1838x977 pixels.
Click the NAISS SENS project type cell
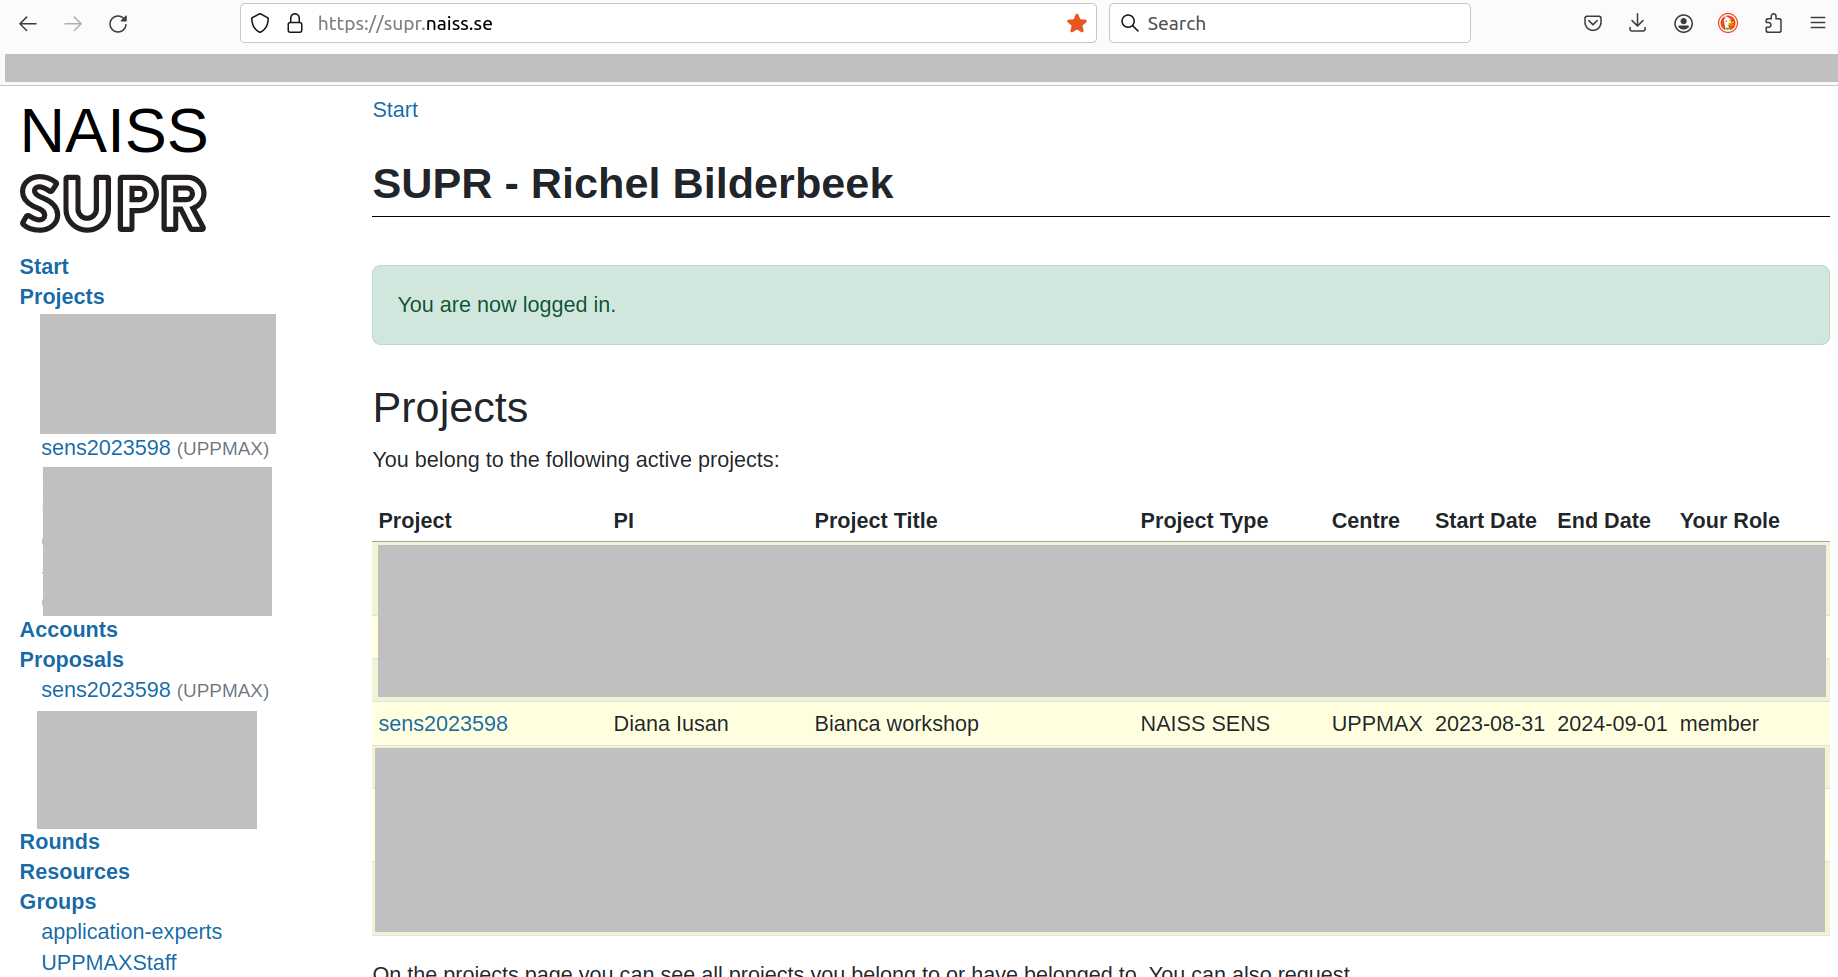point(1205,724)
